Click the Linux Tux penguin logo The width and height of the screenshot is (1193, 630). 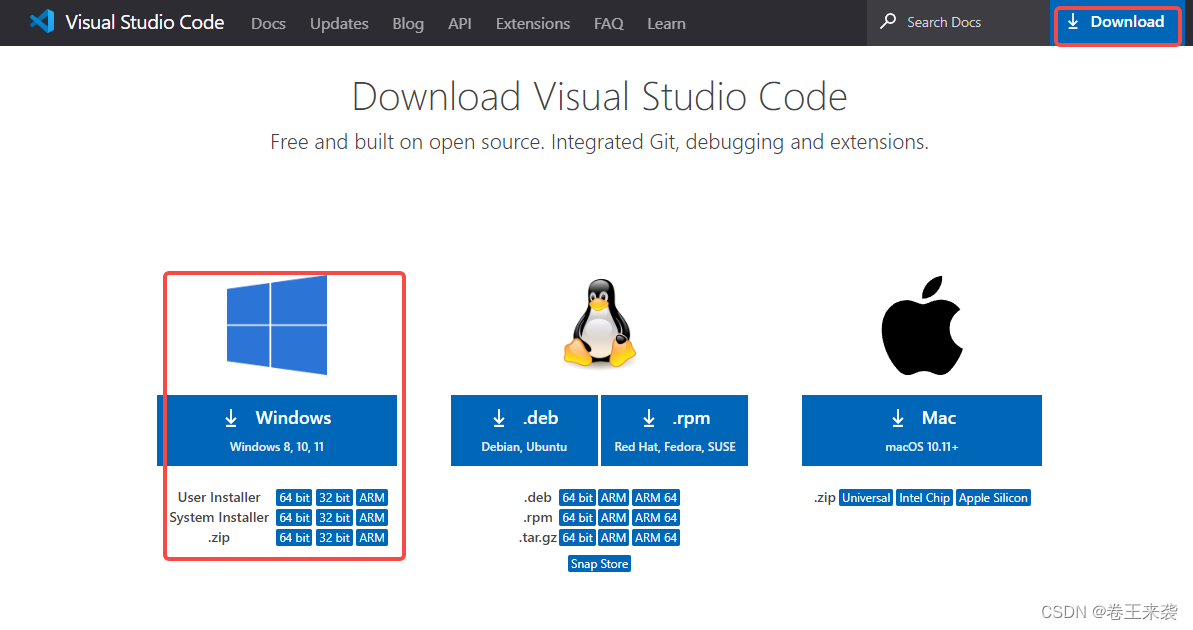[600, 323]
